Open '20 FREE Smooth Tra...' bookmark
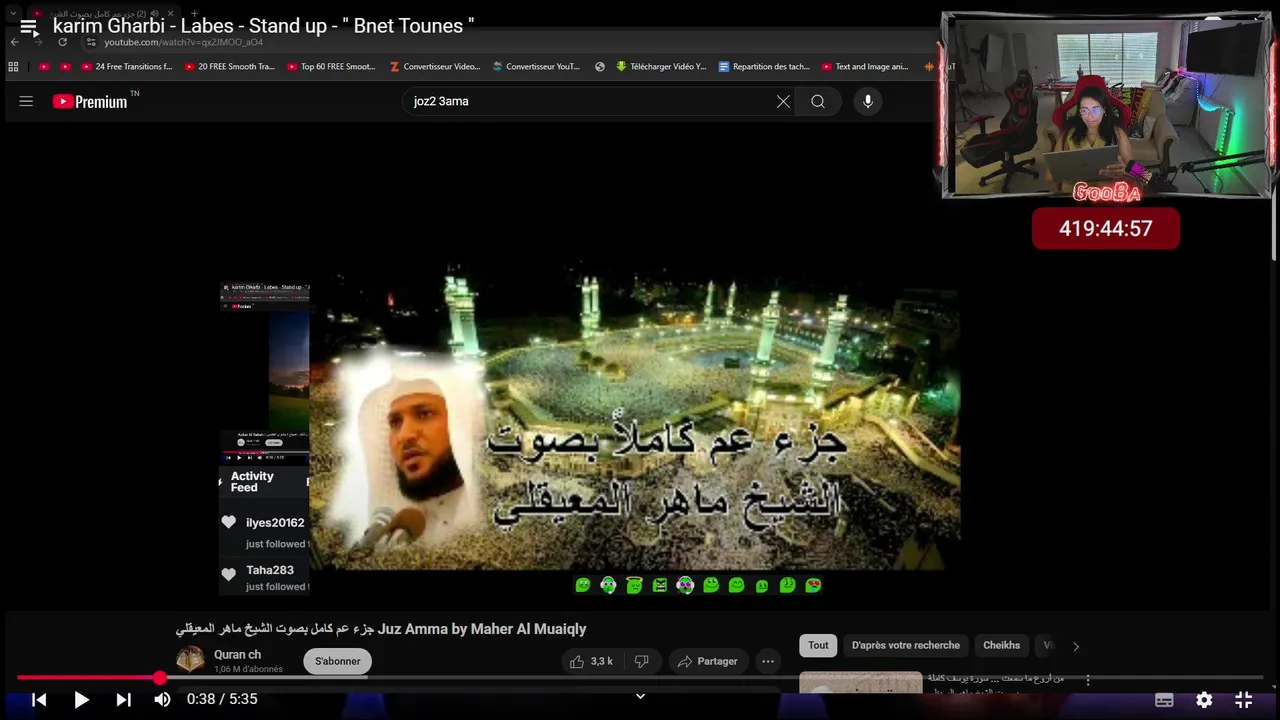 pos(229,67)
